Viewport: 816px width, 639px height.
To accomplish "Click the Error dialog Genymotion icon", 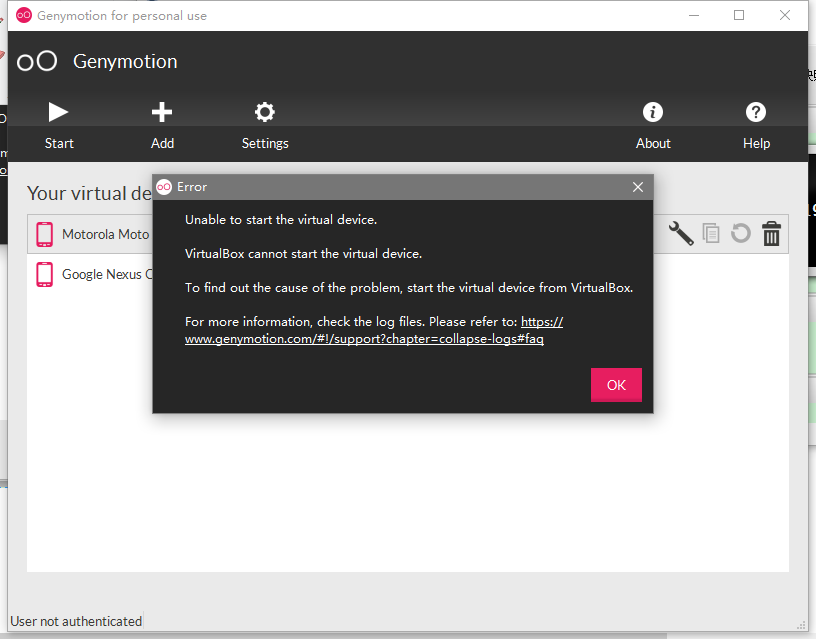I will (164, 187).
